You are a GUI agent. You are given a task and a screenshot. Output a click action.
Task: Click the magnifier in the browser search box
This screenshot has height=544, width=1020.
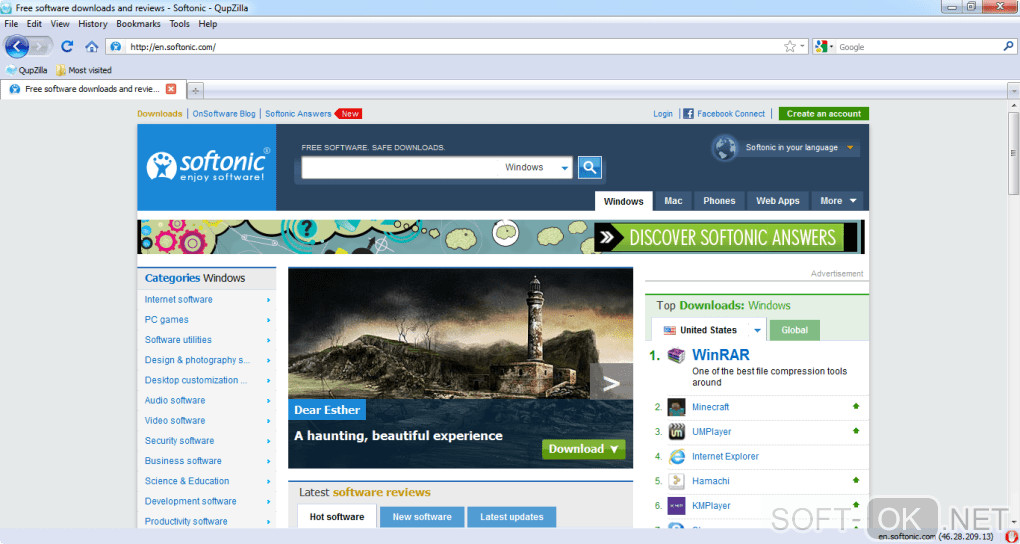coord(1008,46)
